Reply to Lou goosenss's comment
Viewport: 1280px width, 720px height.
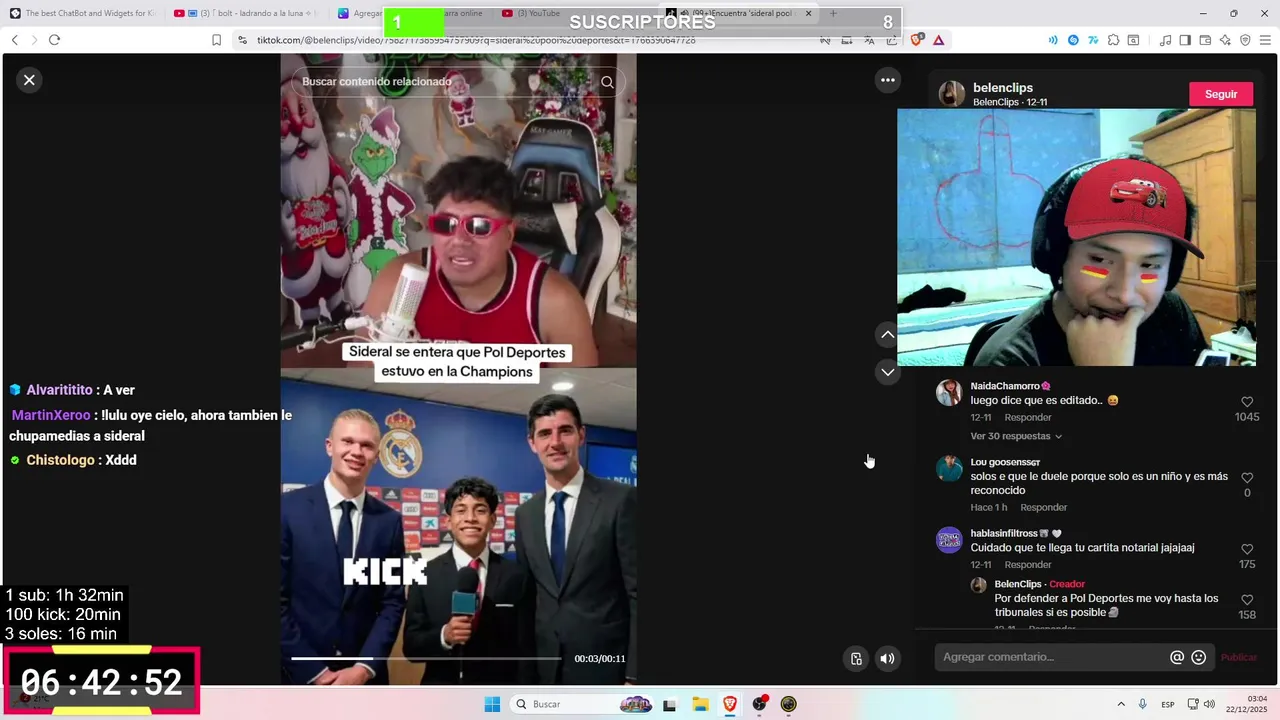[1043, 507]
